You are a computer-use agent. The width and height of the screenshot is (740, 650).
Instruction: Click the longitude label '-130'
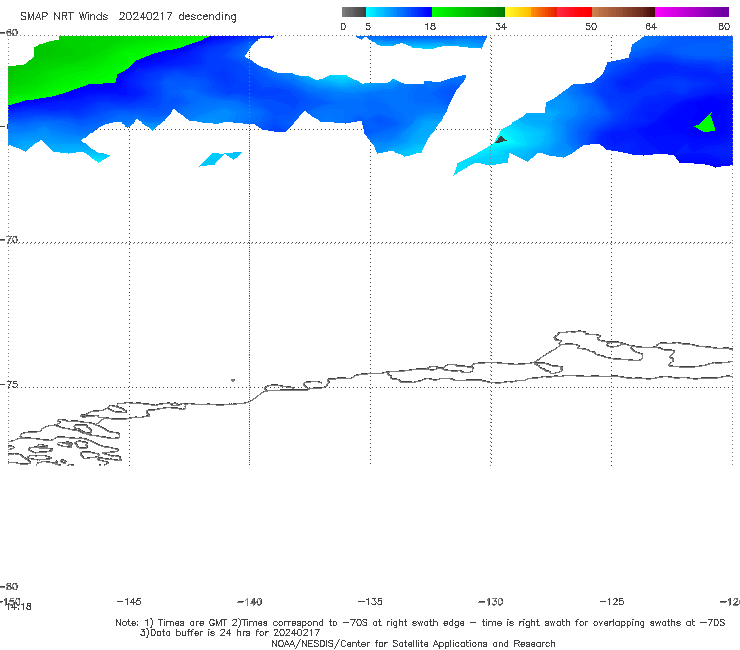point(491,601)
